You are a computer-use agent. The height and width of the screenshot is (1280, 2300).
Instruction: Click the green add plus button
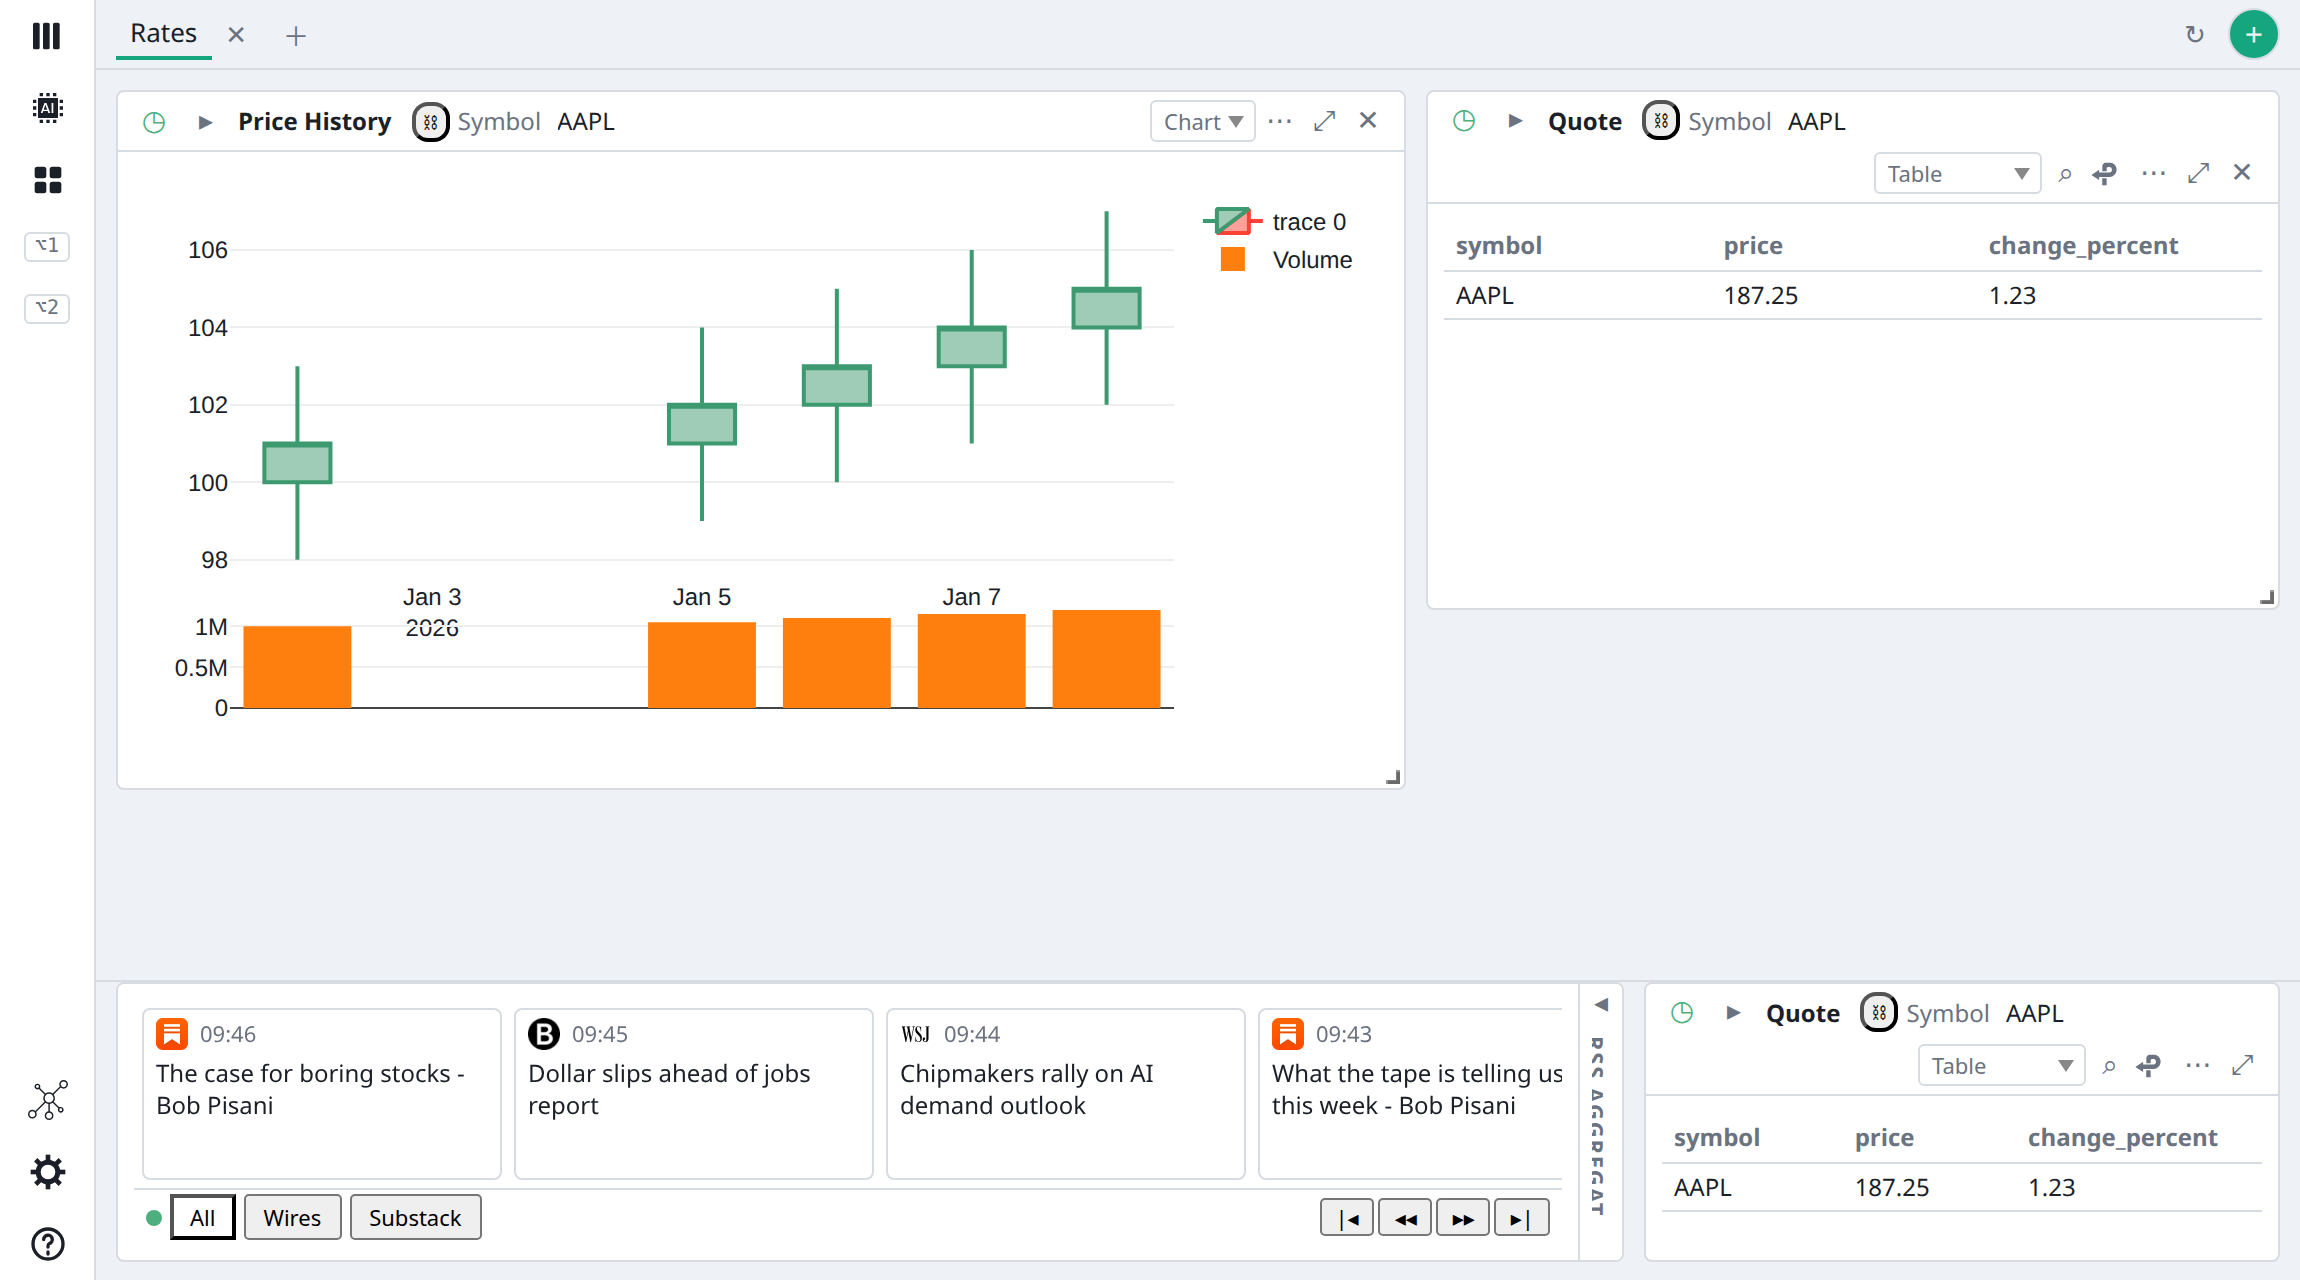coord(2254,35)
